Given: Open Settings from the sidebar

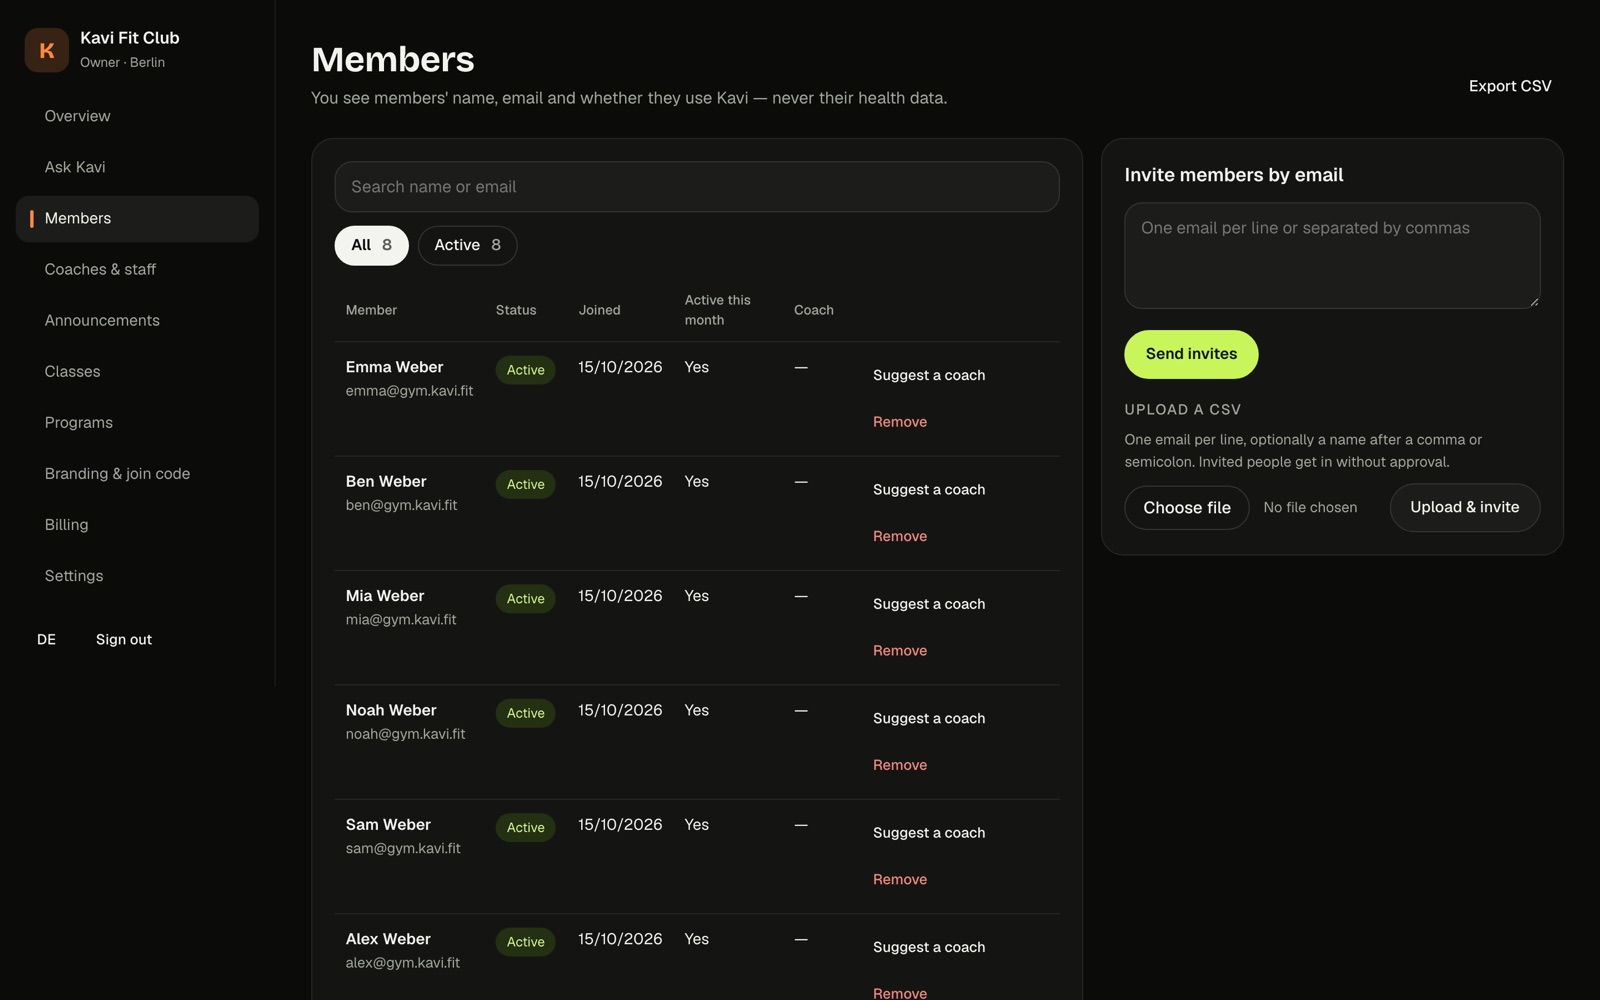Looking at the screenshot, I should pos(137,575).
